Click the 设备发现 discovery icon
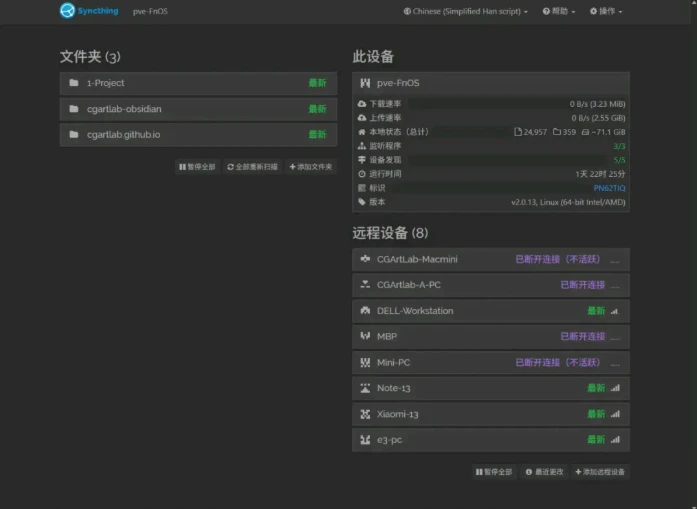This screenshot has width=697, height=509. click(x=362, y=160)
